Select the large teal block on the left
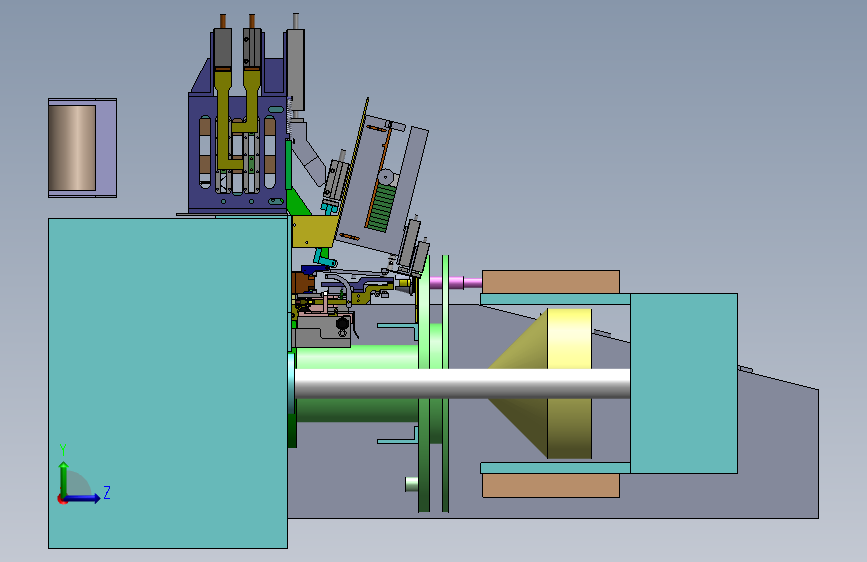Image resolution: width=867 pixels, height=562 pixels. pyautogui.click(x=168, y=383)
